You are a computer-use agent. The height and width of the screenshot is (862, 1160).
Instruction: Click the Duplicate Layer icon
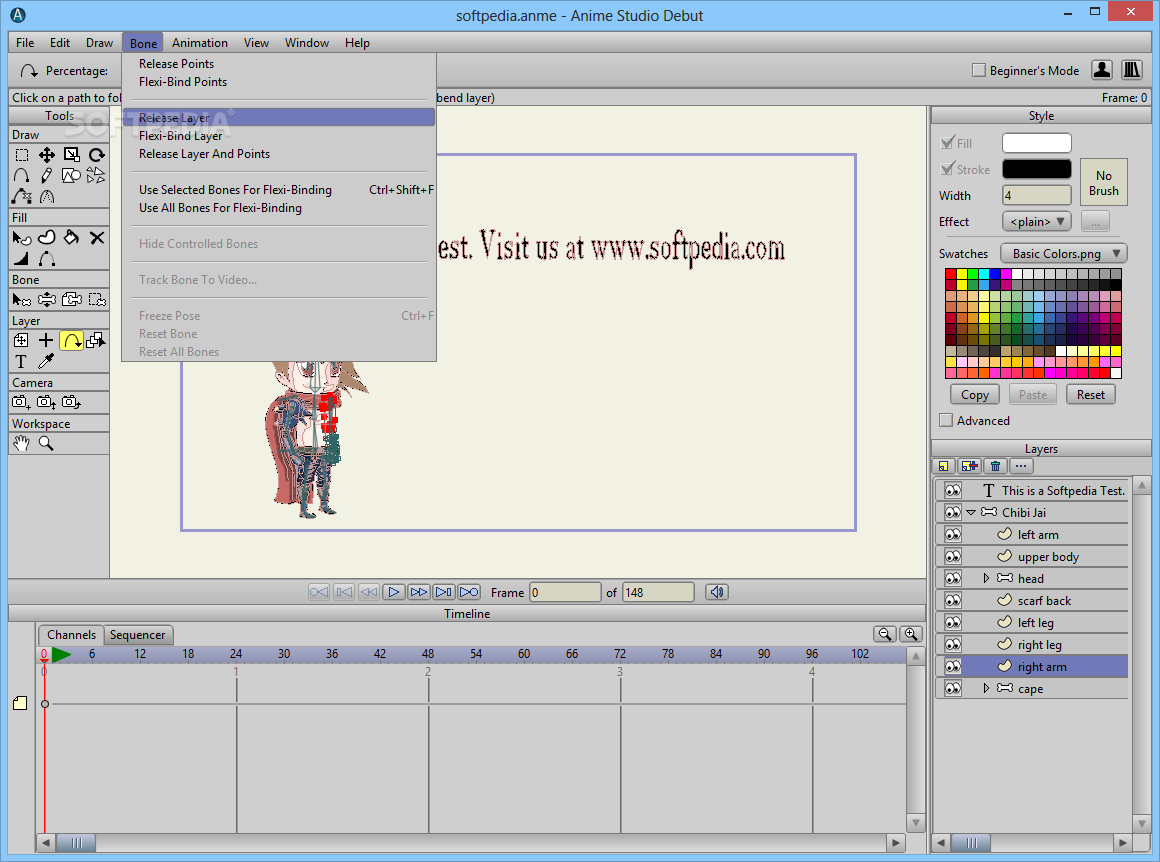coord(969,466)
